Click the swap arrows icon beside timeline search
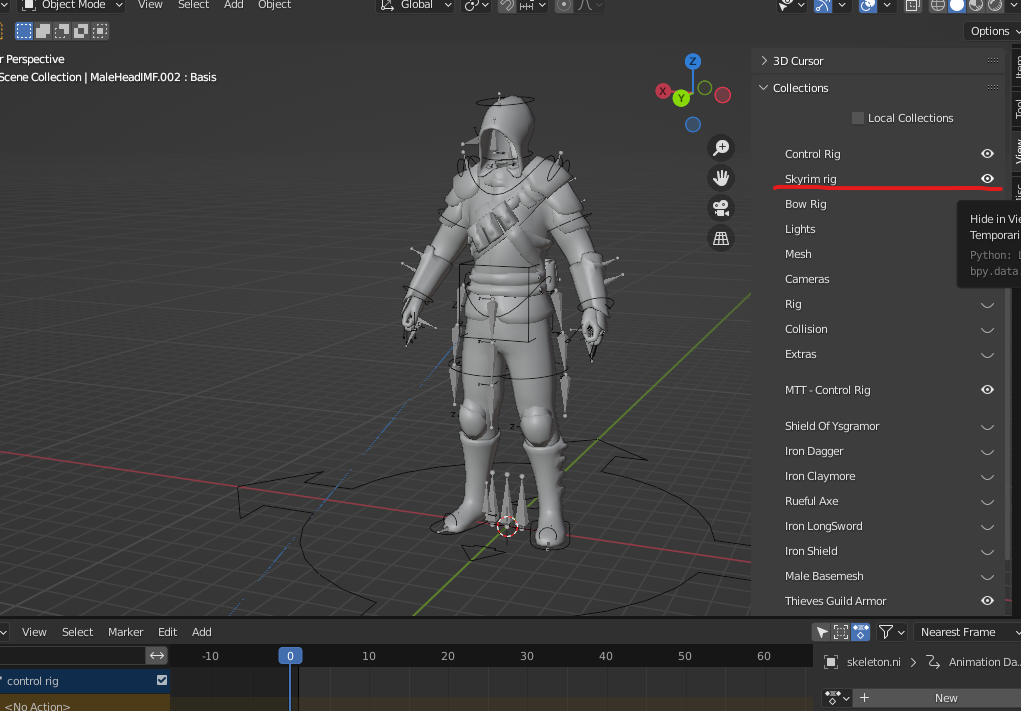Screen dimensions: 1021x711 pos(157,656)
